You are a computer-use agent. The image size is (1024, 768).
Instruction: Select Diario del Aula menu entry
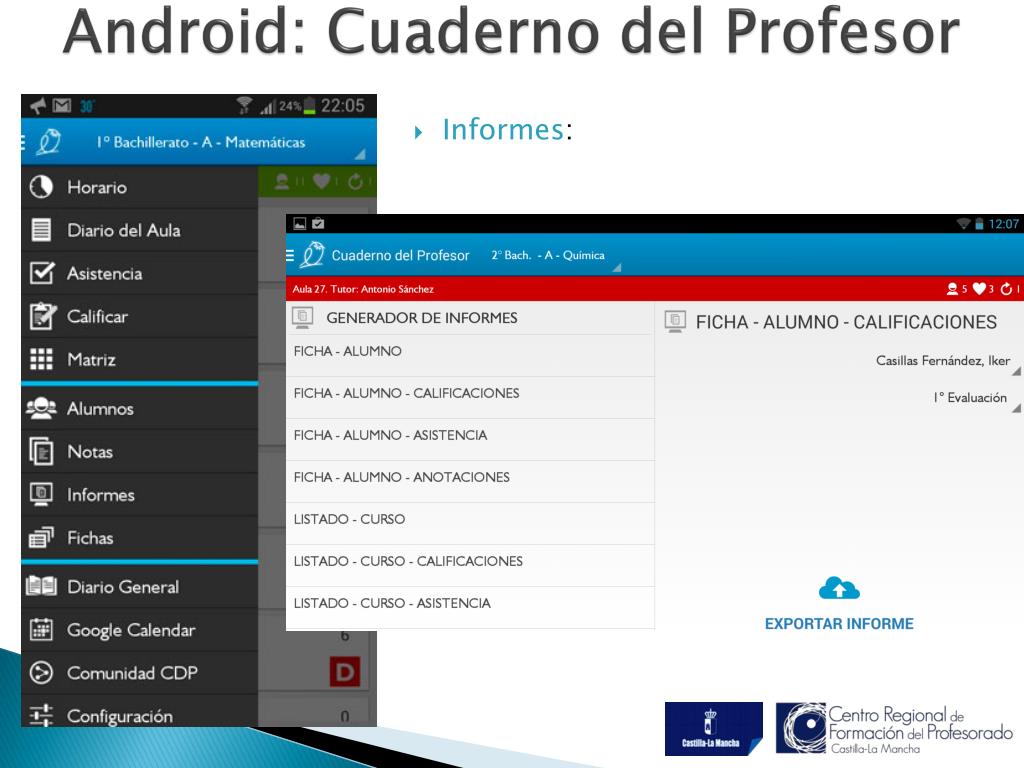[x=140, y=230]
